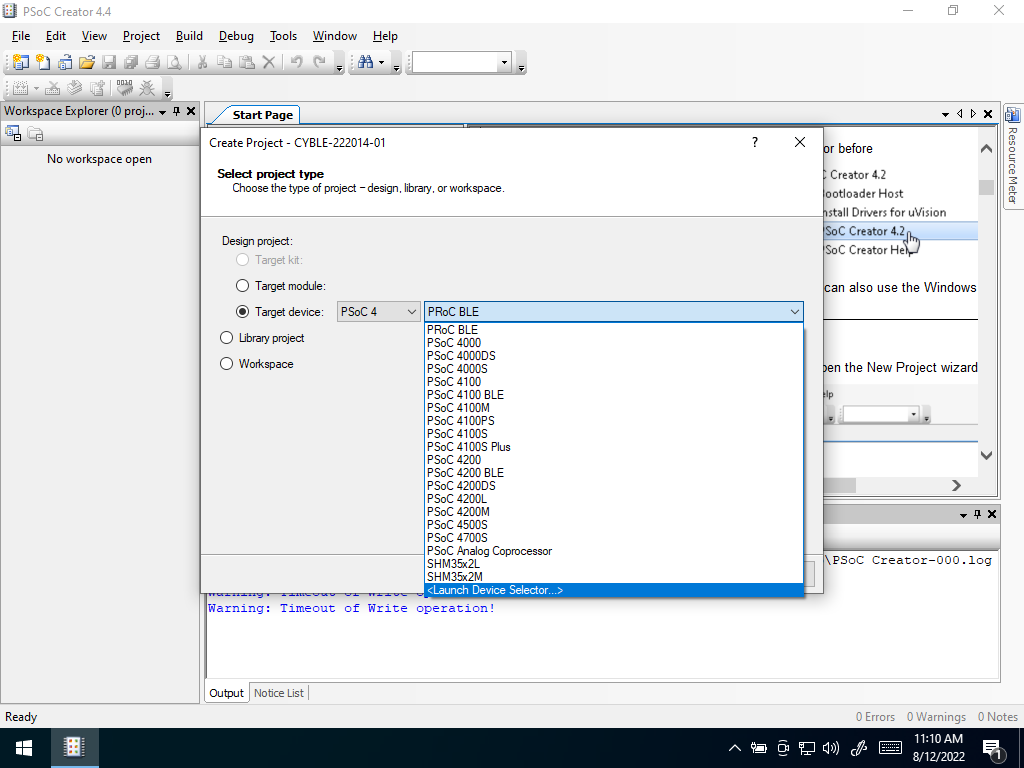The image size is (1024, 768).
Task: Select the Target module radio button
Action: pyautogui.click(x=242, y=286)
